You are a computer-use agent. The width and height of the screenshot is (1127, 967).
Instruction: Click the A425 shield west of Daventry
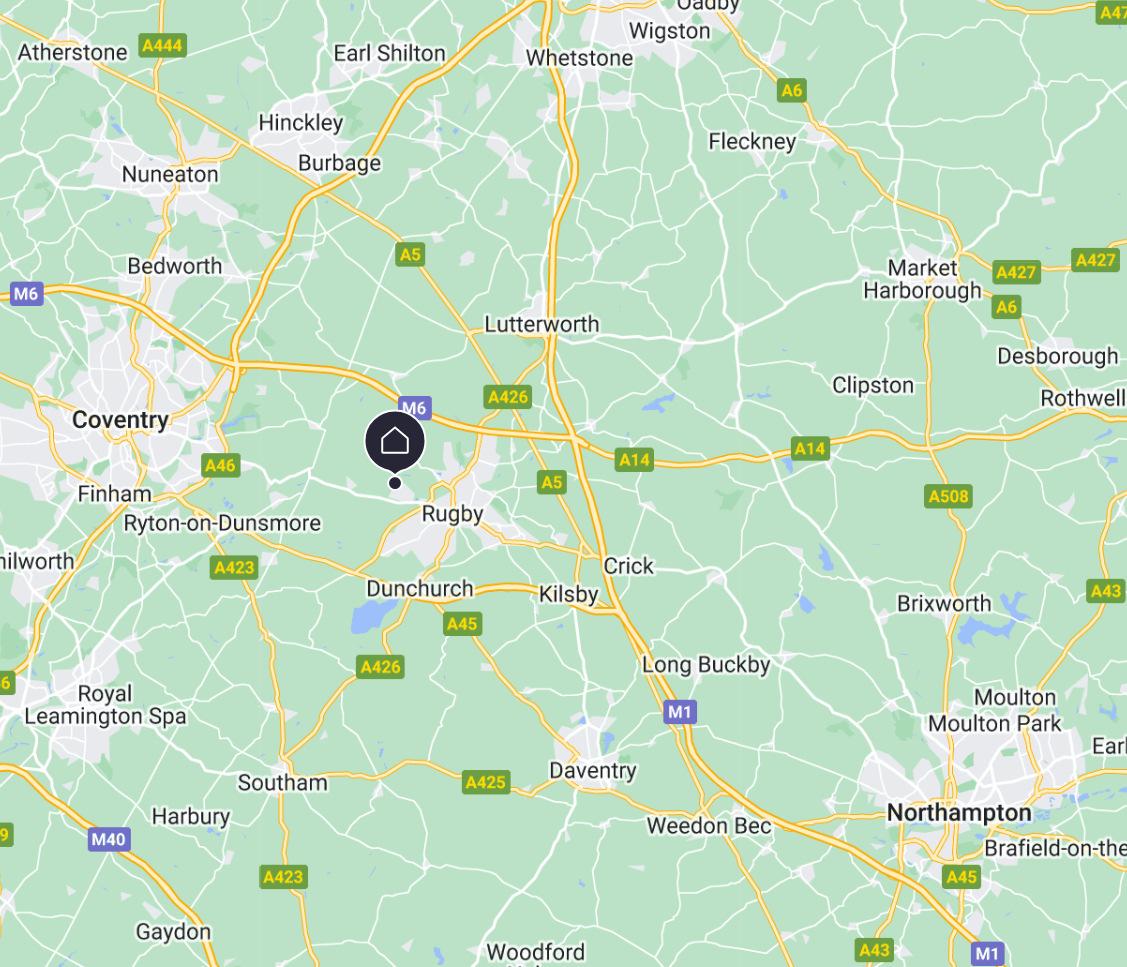(x=486, y=782)
